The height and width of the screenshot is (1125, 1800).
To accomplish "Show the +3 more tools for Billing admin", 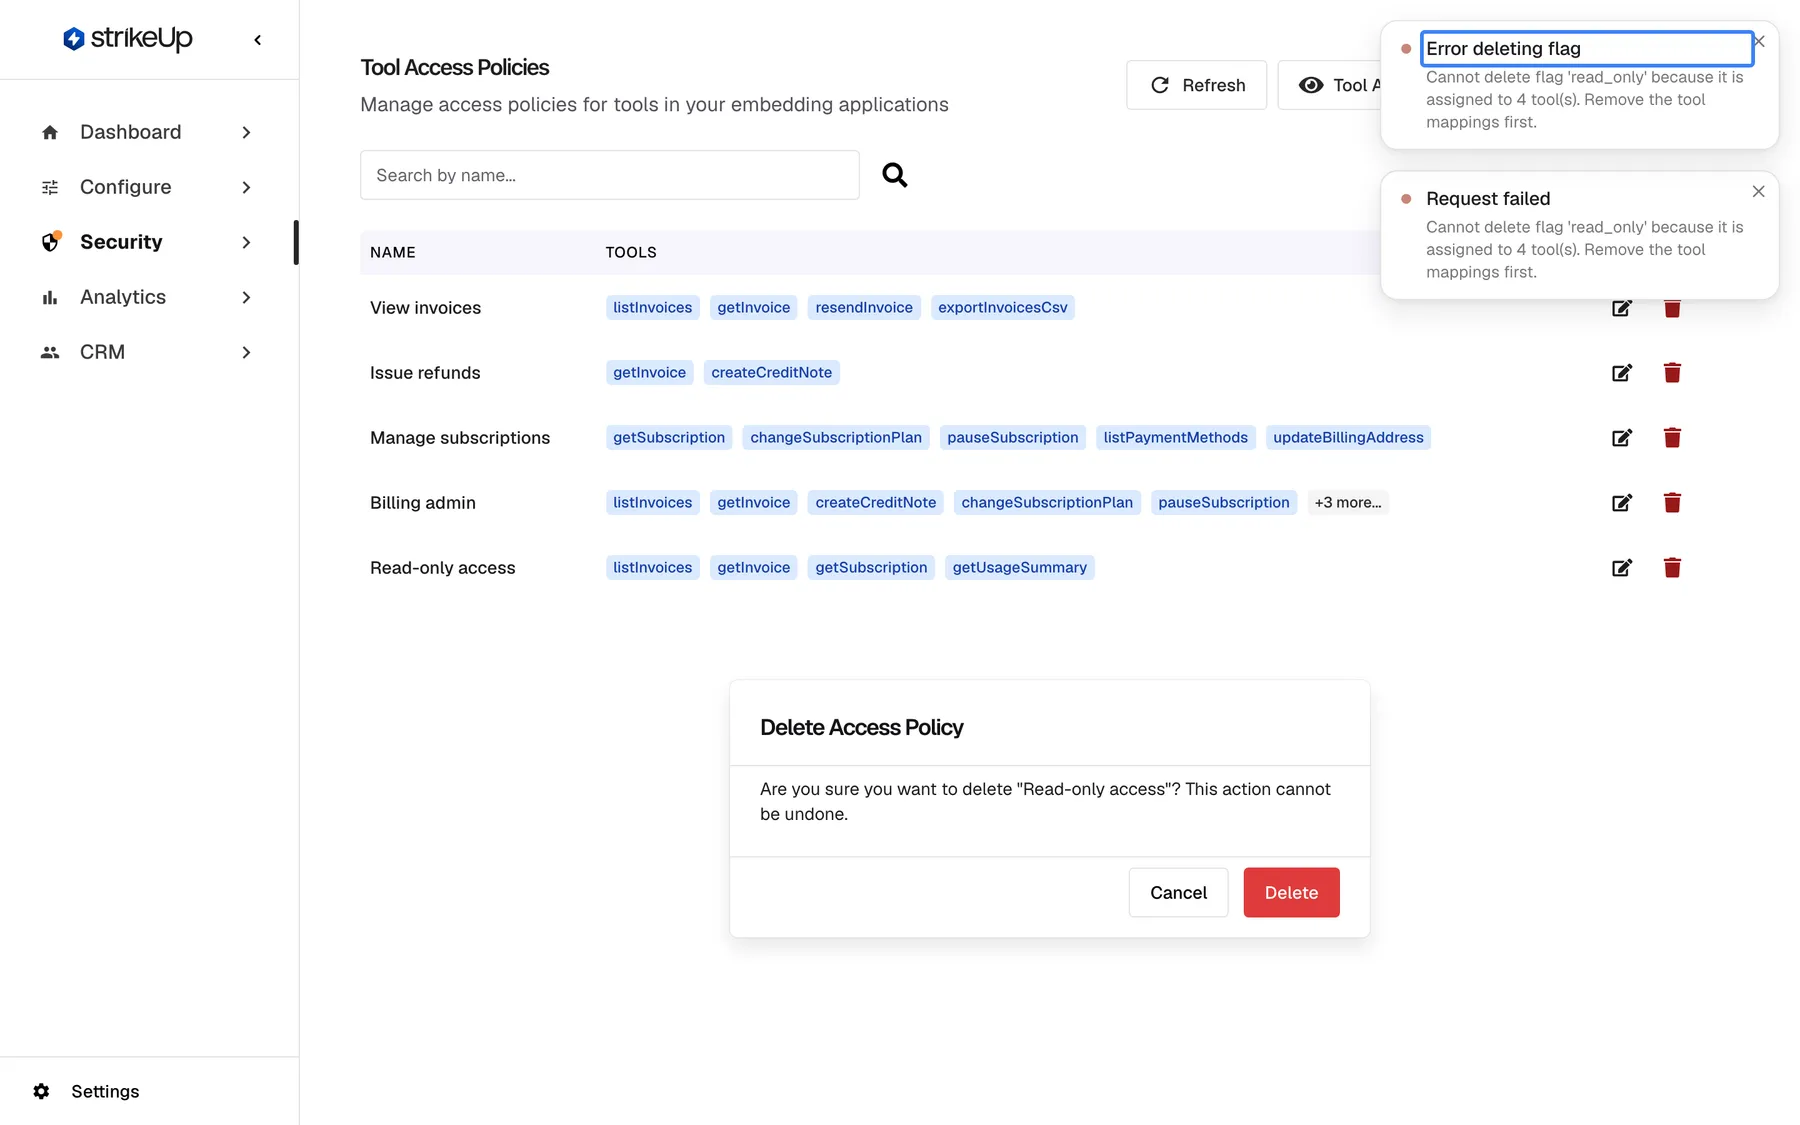I will coord(1348,503).
